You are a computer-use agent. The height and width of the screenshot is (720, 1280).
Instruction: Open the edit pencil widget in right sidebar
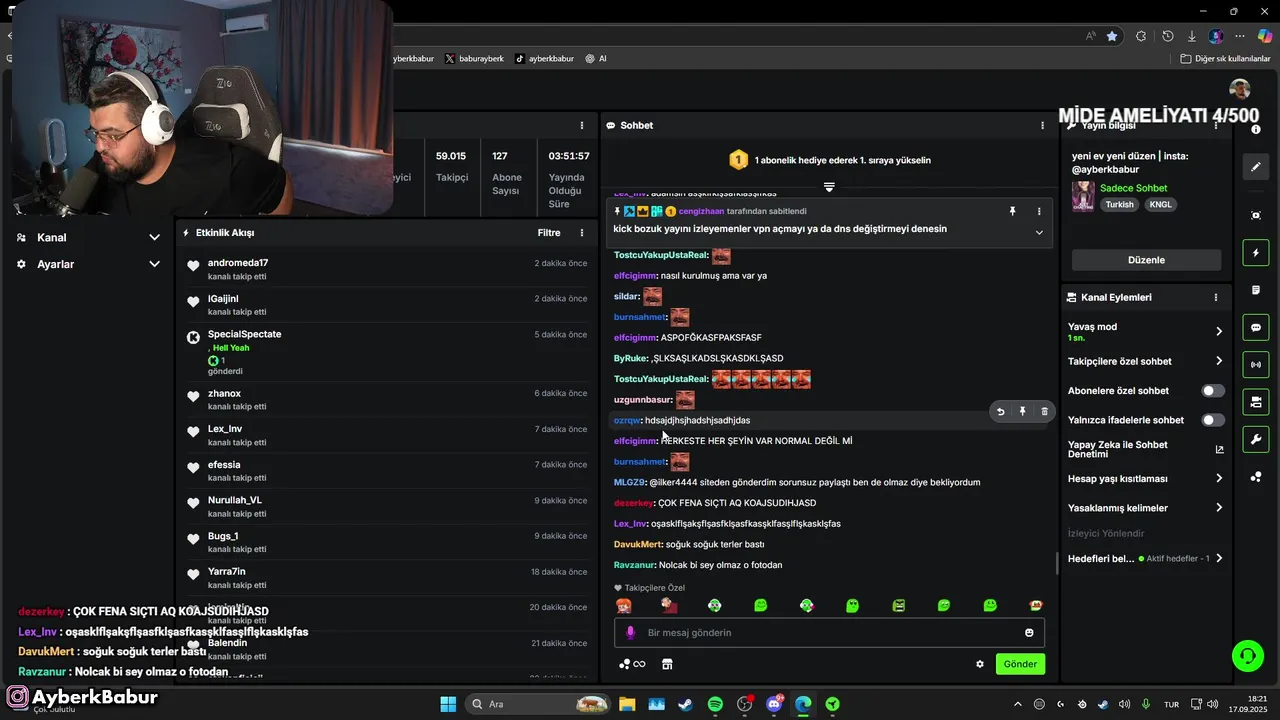click(x=1256, y=166)
